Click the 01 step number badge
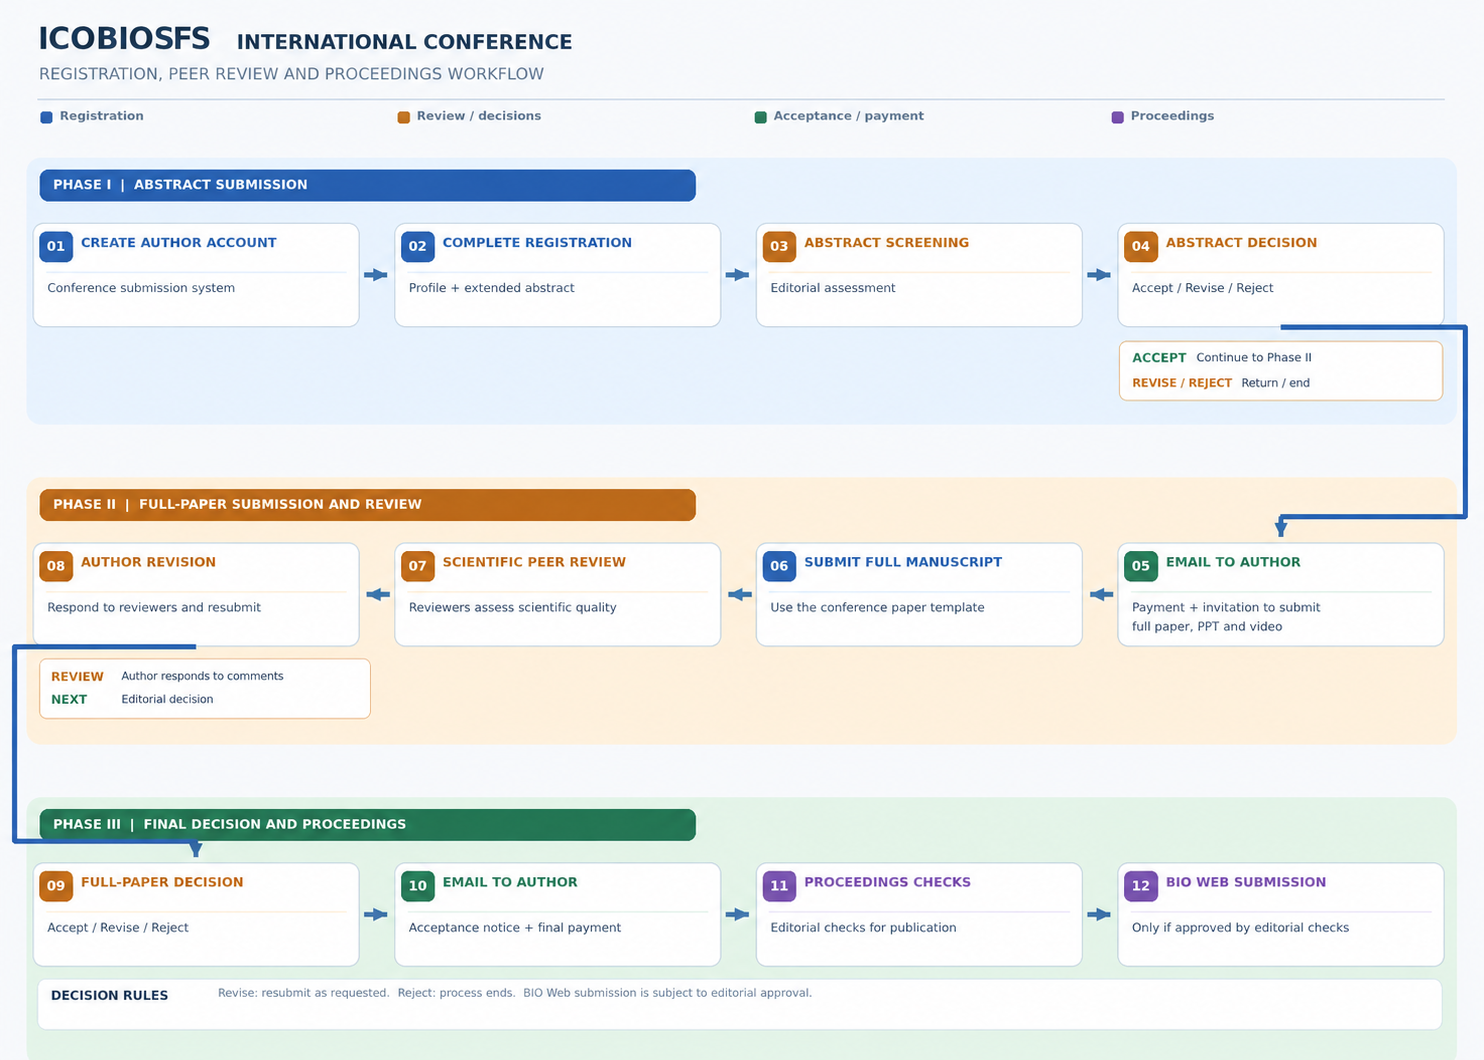 coord(56,246)
